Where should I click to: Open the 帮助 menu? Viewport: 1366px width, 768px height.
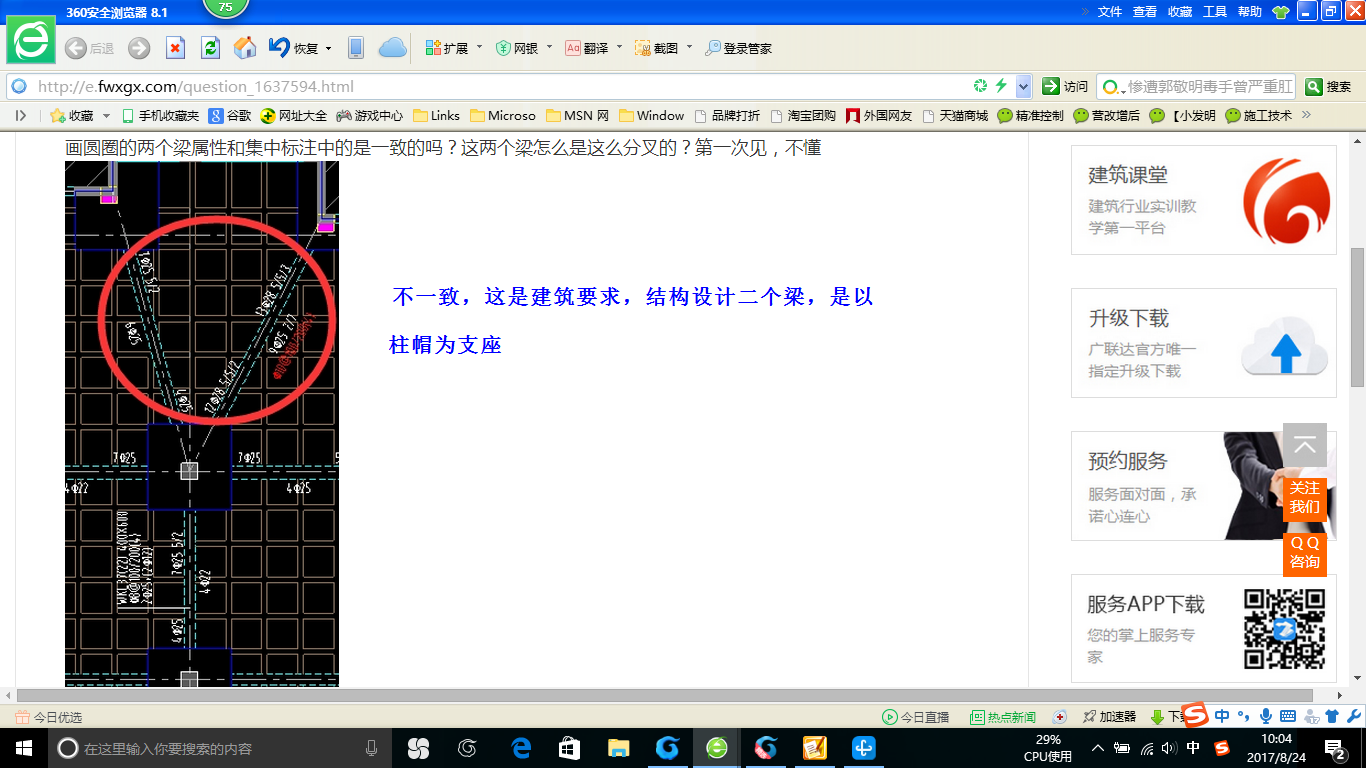pyautogui.click(x=1250, y=12)
